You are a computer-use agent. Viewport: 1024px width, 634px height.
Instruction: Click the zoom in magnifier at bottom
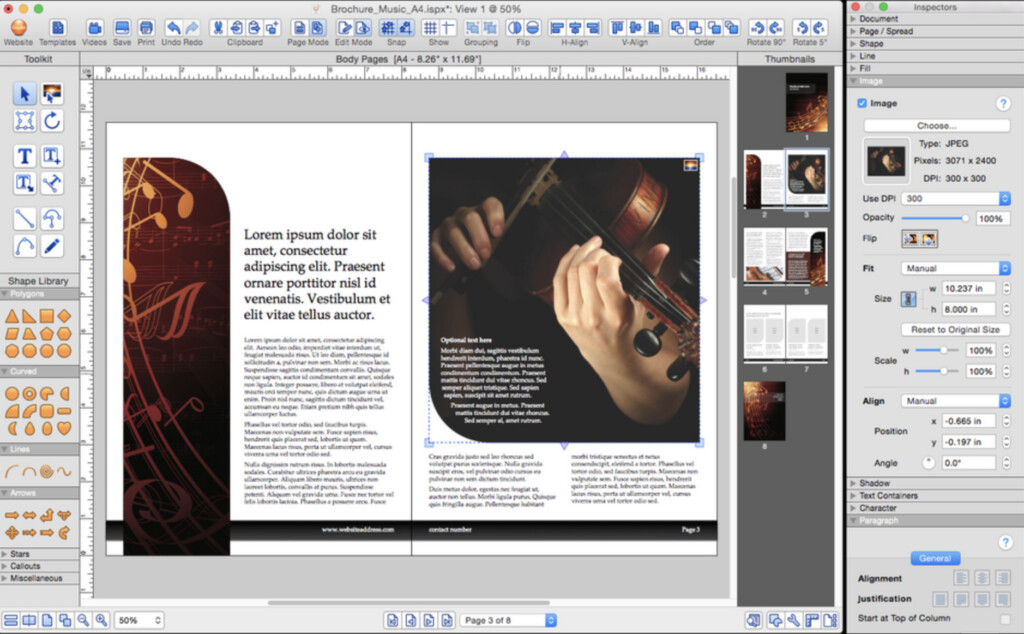(x=101, y=620)
